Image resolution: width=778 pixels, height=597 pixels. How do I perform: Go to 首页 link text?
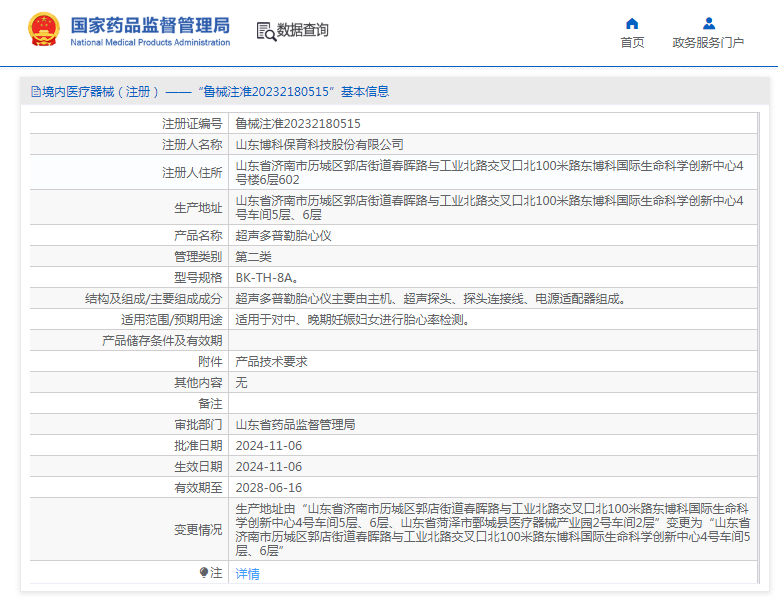pos(632,43)
